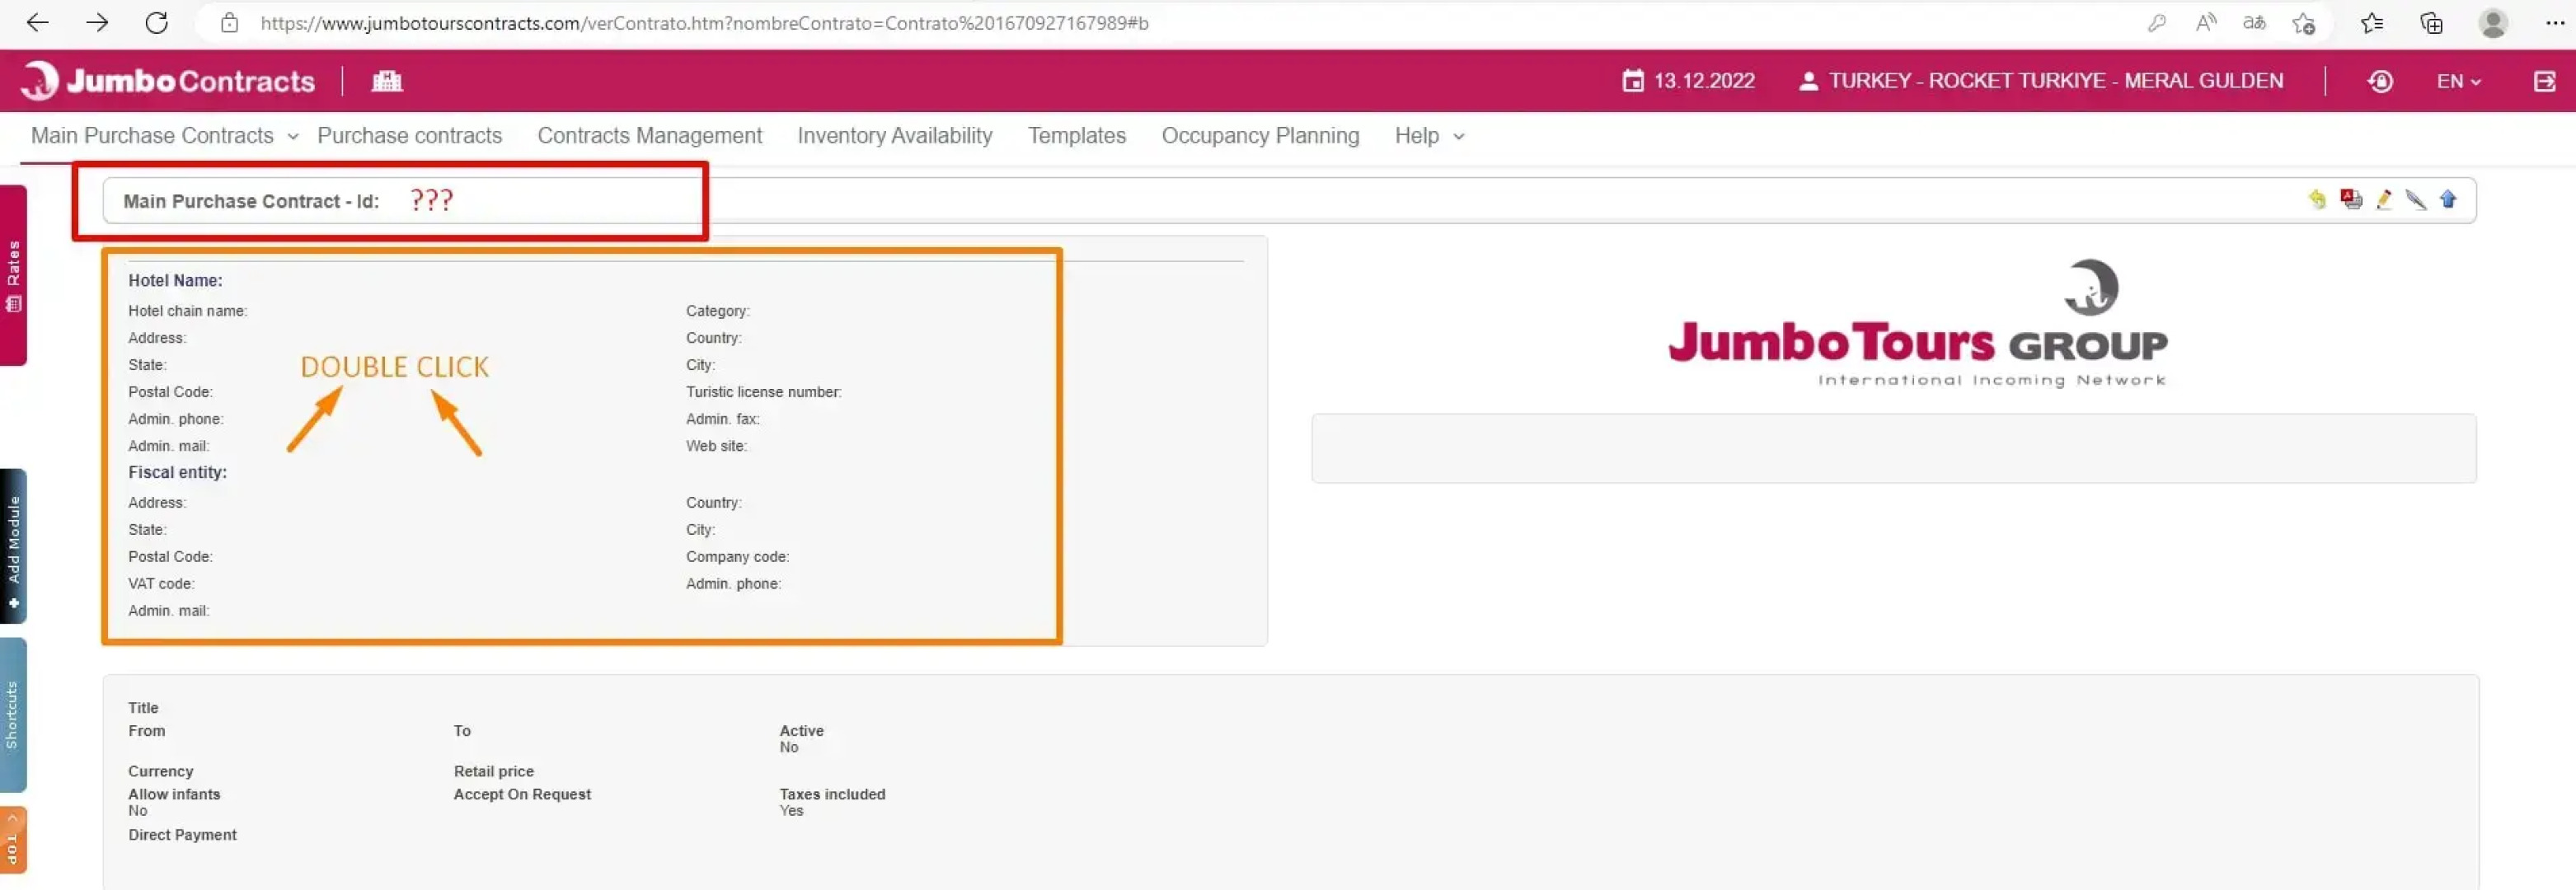Viewport: 2576px width, 890px height.
Task: Expand the Help menu
Action: [1428, 136]
